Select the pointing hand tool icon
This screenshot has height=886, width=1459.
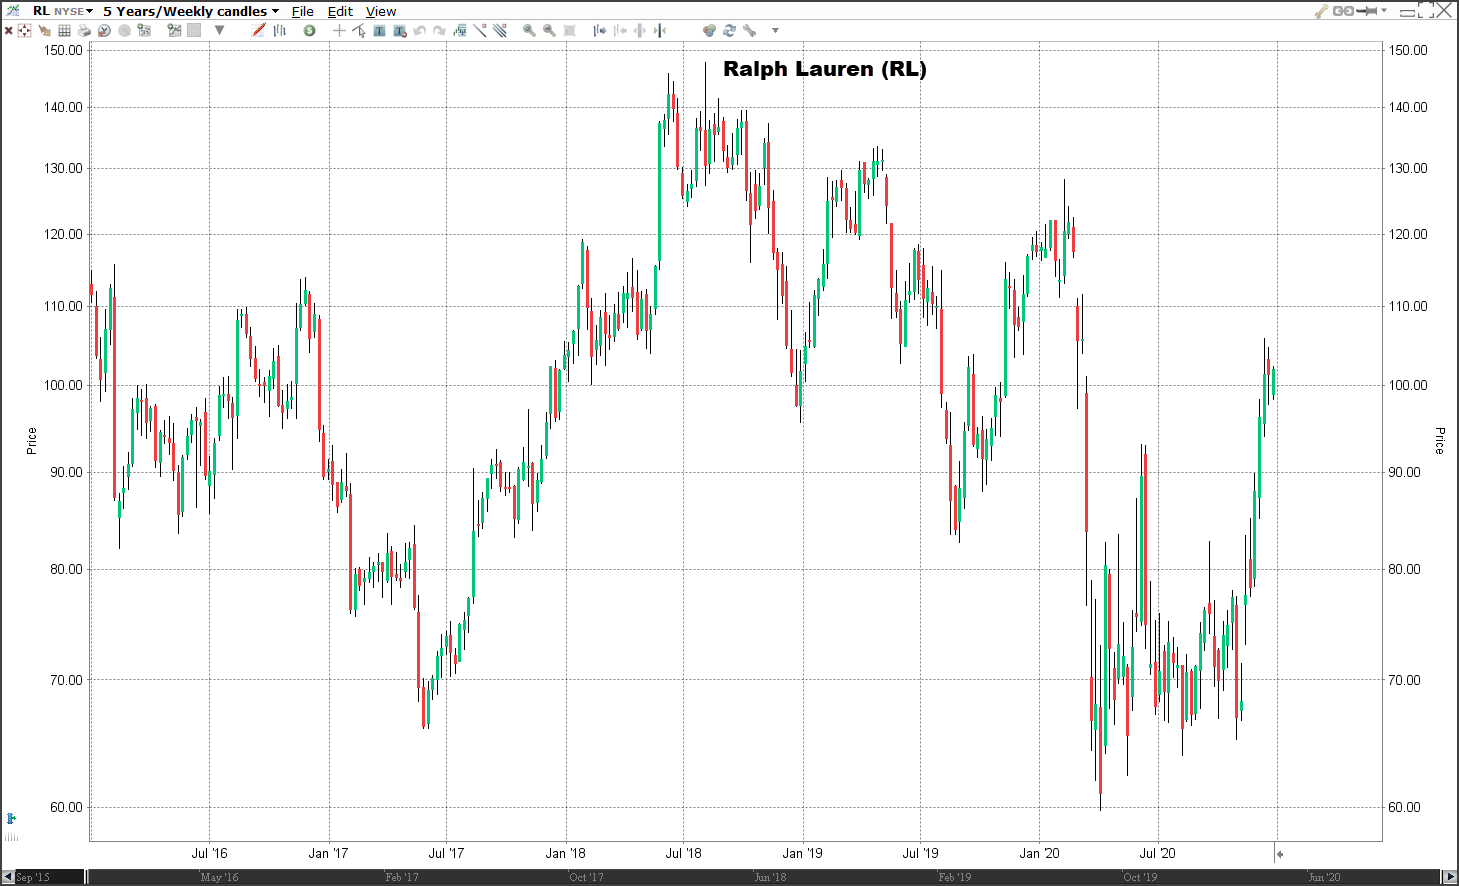pyautogui.click(x=44, y=31)
